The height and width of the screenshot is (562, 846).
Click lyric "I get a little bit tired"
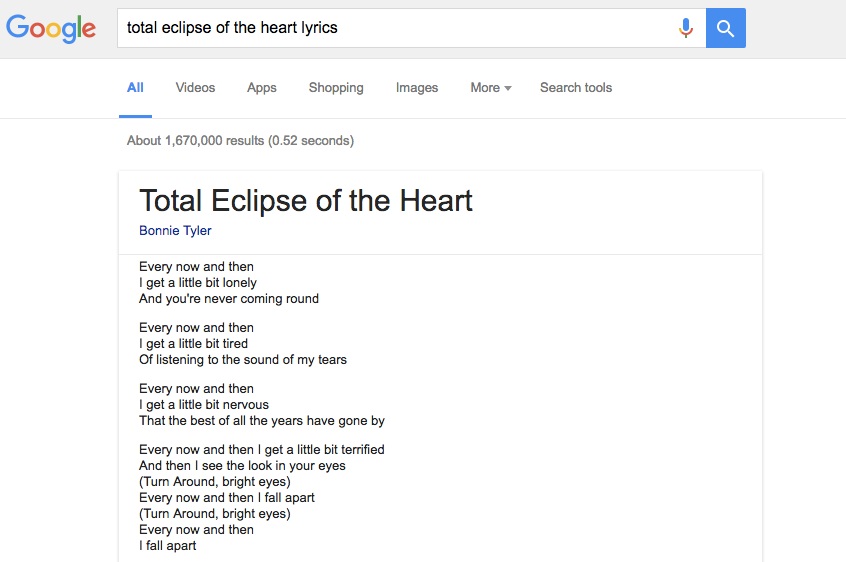[194, 344]
